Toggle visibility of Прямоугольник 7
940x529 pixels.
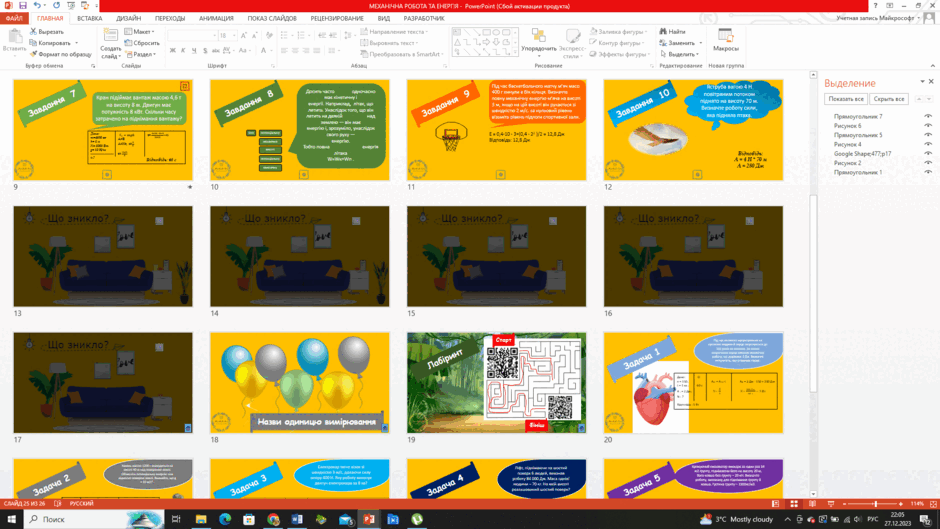[928, 116]
